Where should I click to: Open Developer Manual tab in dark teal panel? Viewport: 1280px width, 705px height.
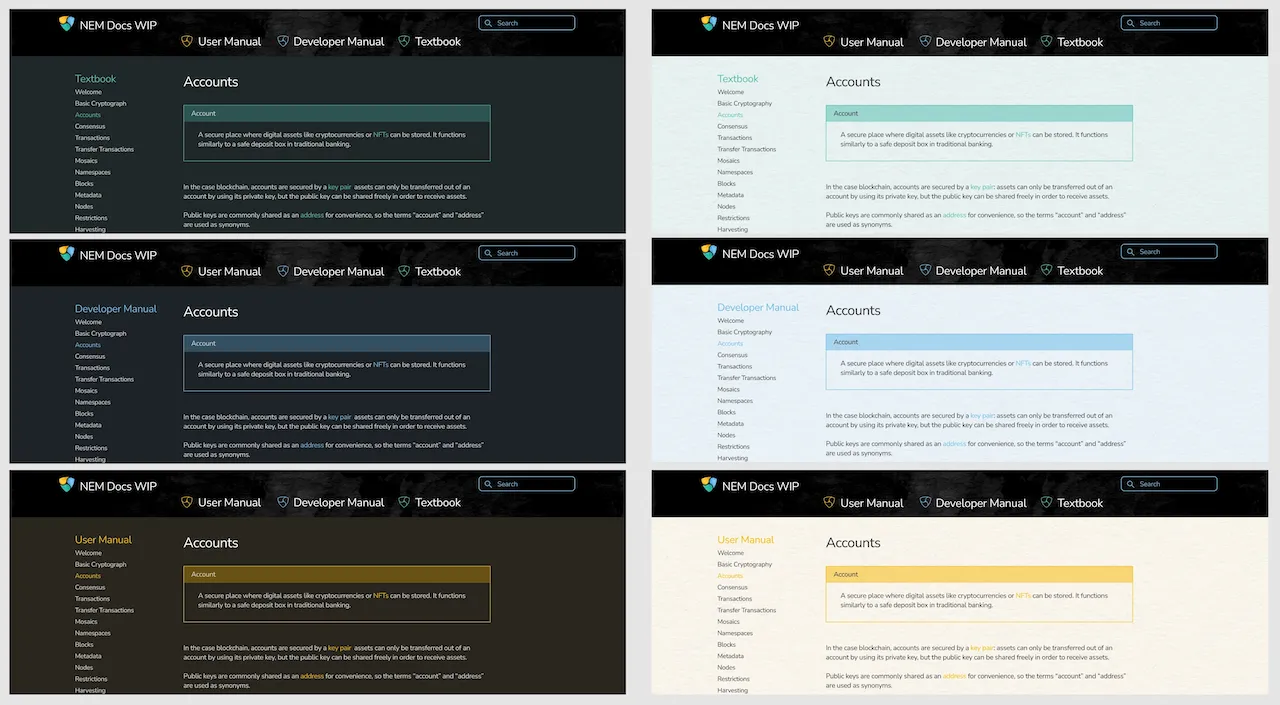tap(338, 42)
